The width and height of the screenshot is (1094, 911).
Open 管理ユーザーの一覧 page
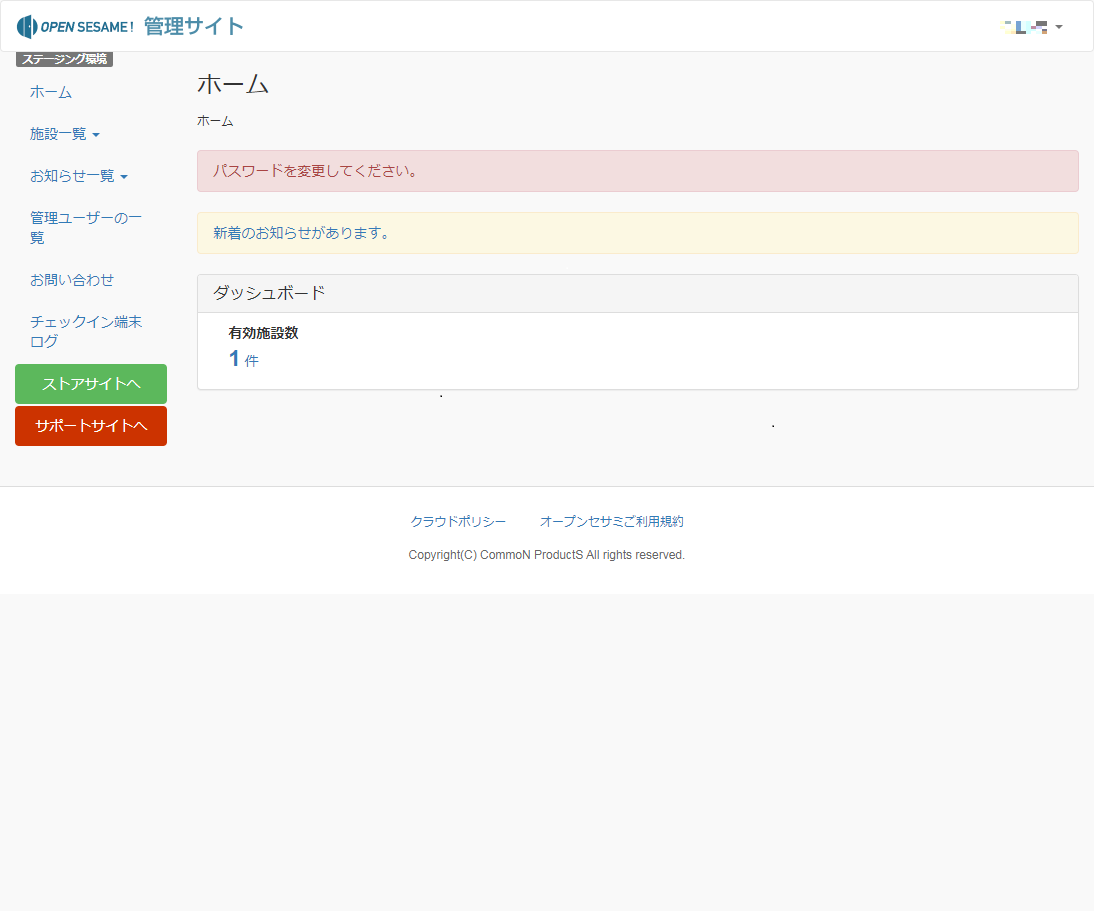(x=86, y=227)
